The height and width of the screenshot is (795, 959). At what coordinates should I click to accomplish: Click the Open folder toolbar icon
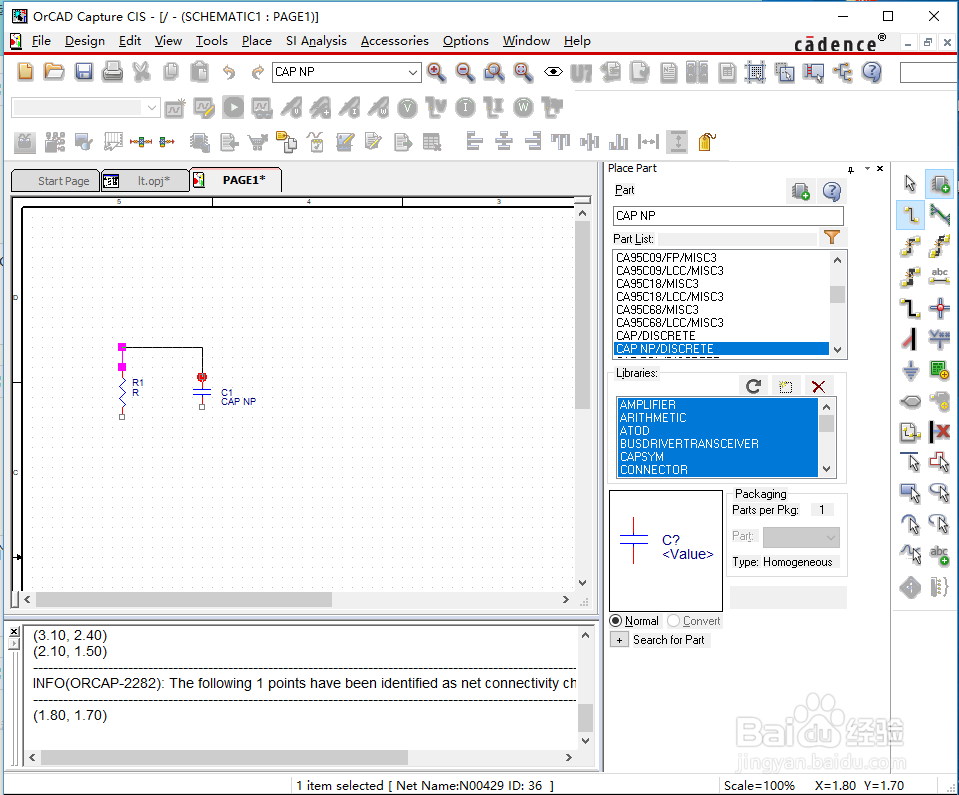[x=54, y=72]
